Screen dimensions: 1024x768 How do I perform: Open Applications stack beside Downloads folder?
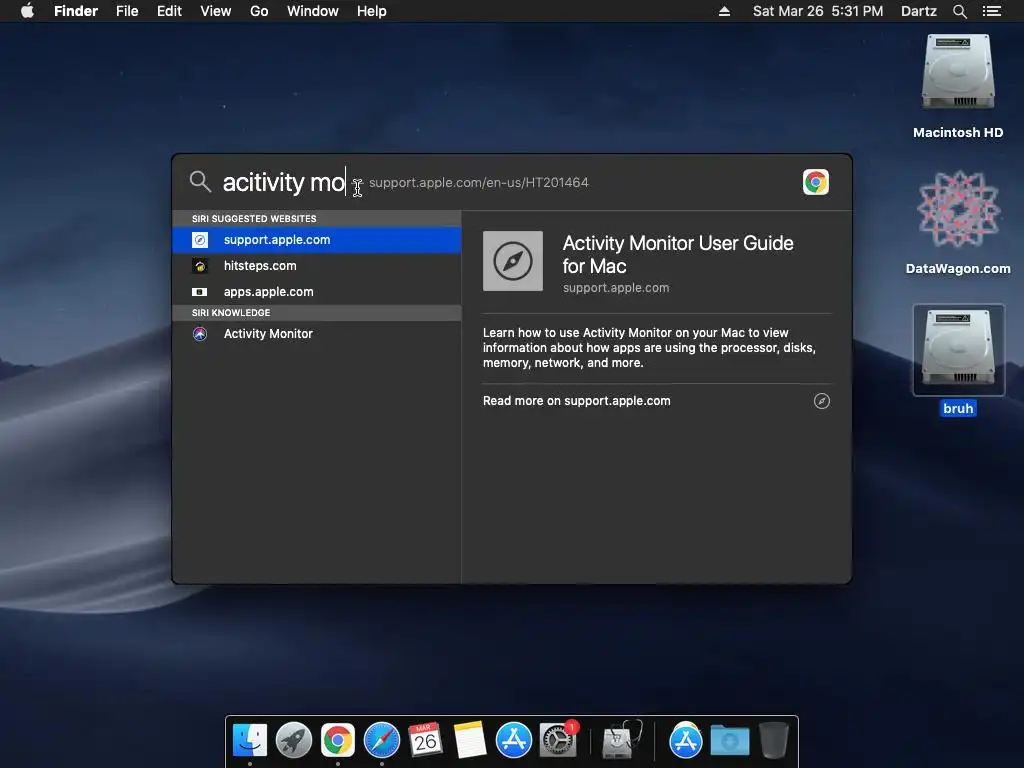pyautogui.click(x=685, y=740)
